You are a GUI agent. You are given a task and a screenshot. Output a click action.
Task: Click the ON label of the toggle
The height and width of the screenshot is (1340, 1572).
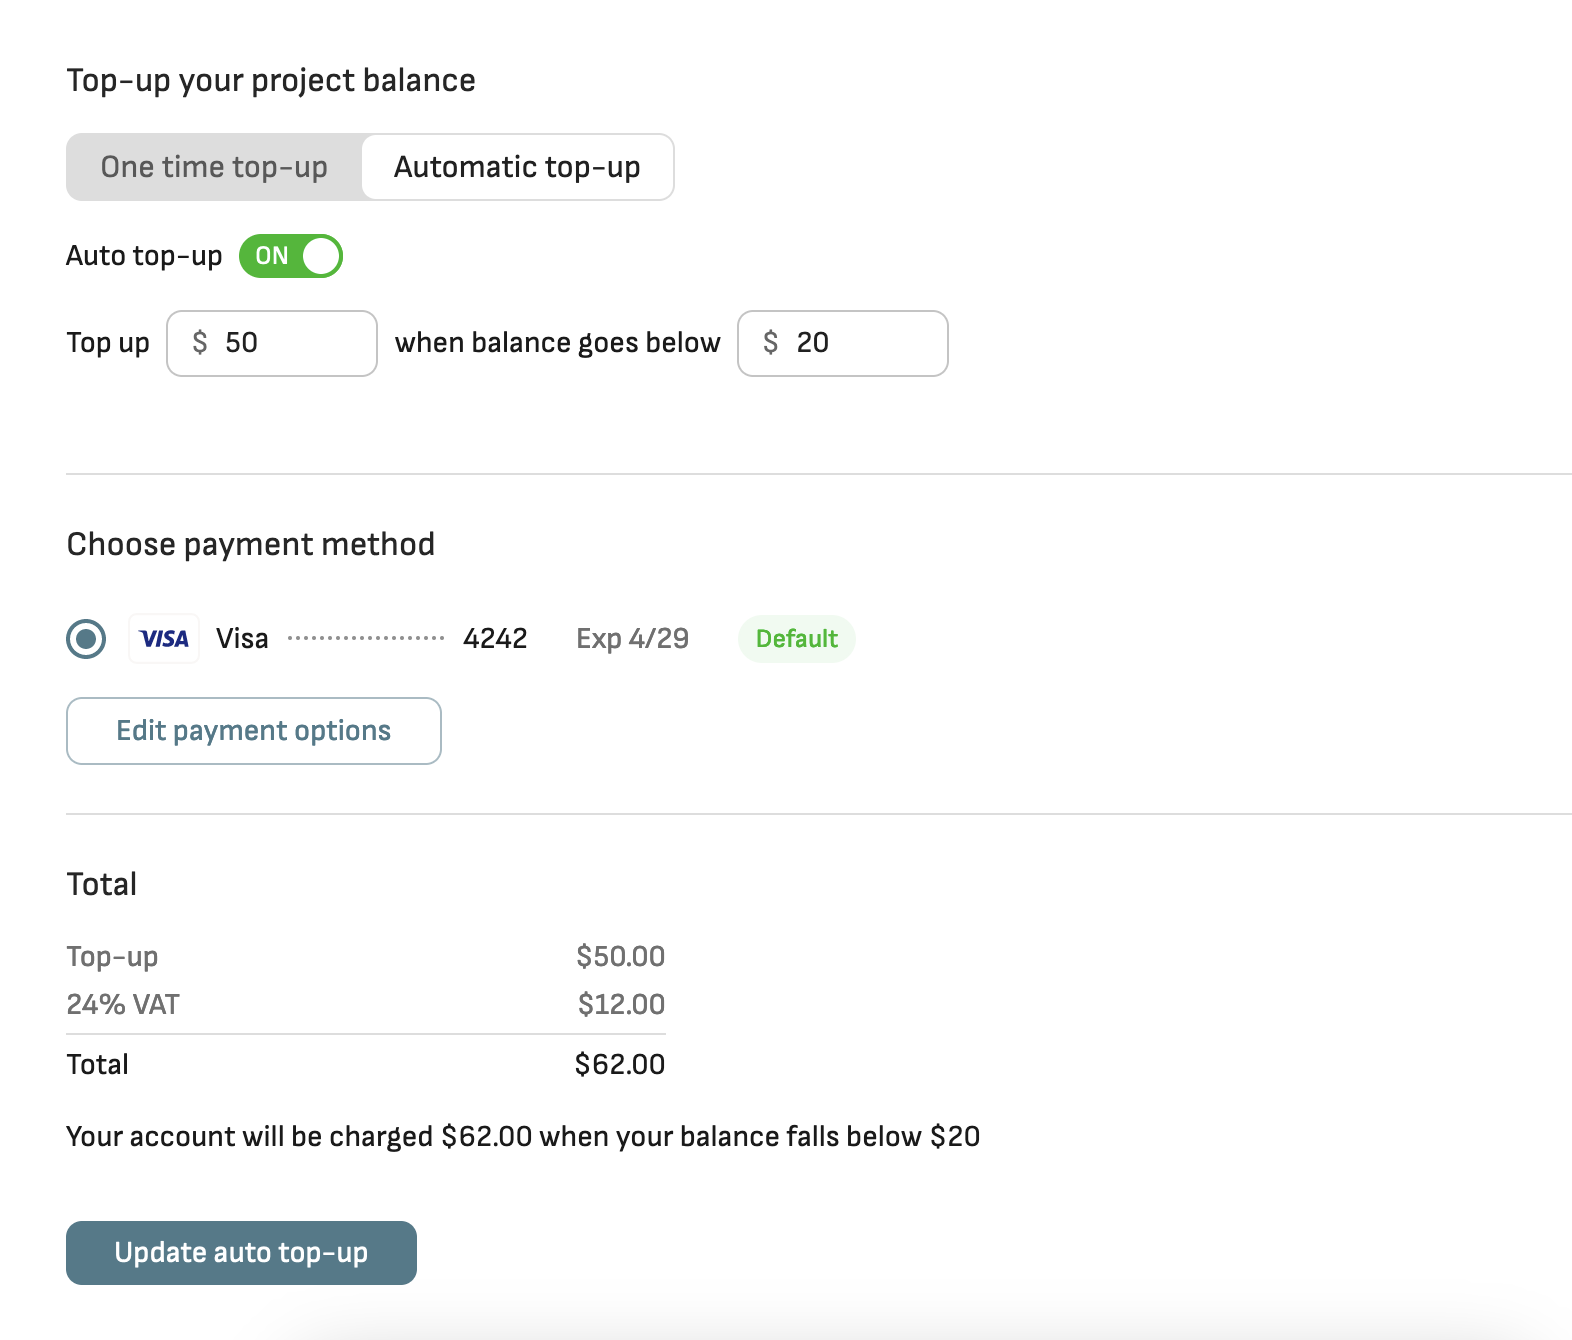click(272, 256)
